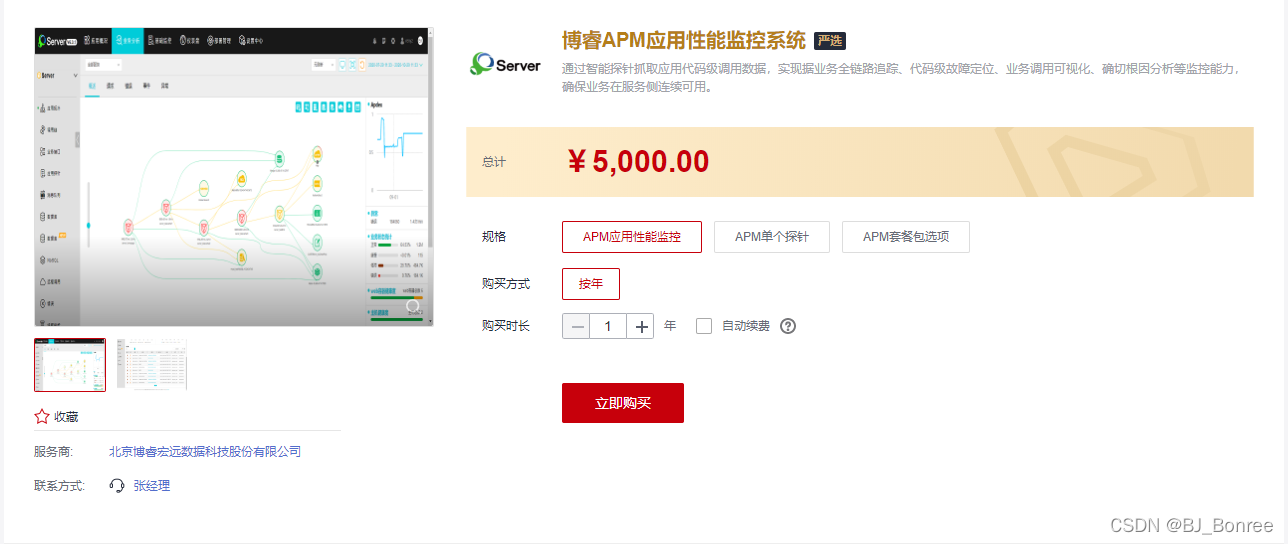Screen dimensions: 1288x544
Task: Click the 收藏 star icon
Action: pos(42,416)
